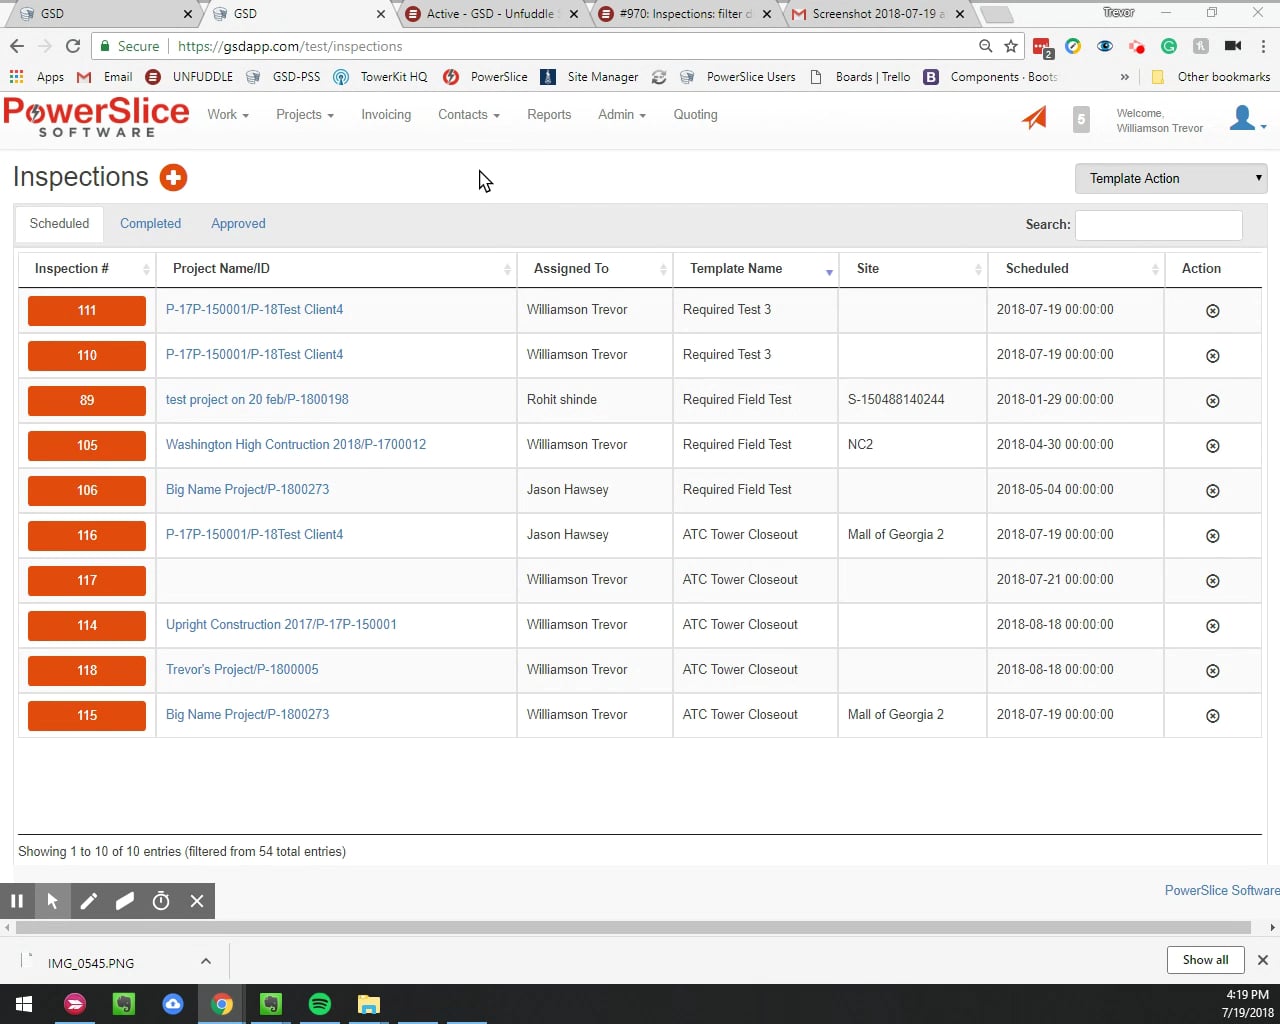The width and height of the screenshot is (1280, 1024).
Task: Open Washington High Contruction 2018 project link
Action: click(296, 445)
